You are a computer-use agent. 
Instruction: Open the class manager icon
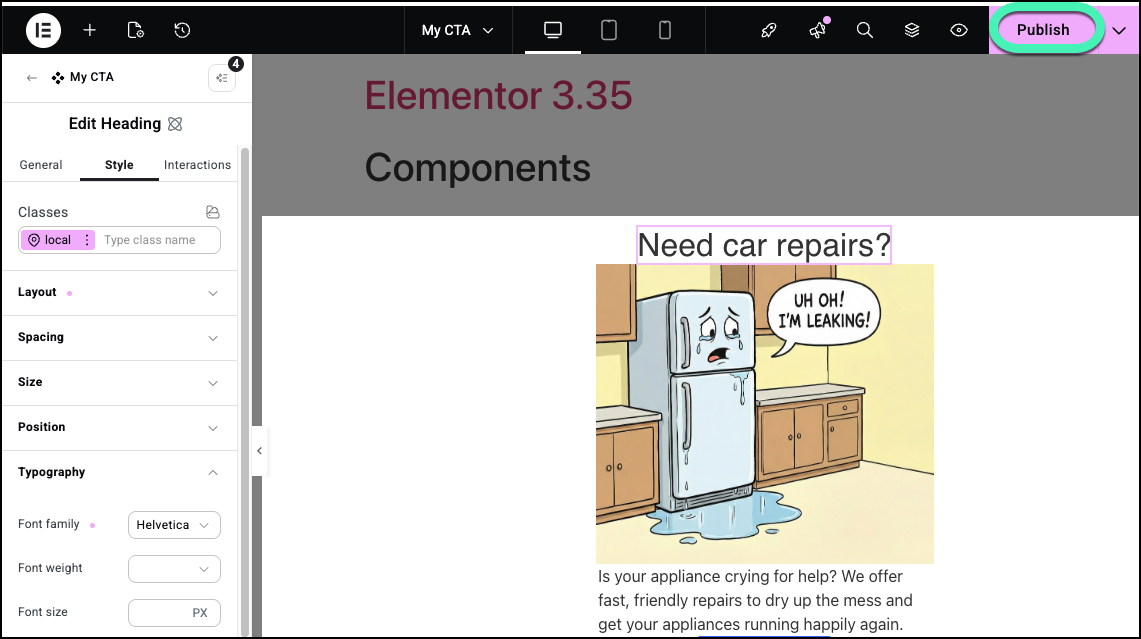click(212, 212)
